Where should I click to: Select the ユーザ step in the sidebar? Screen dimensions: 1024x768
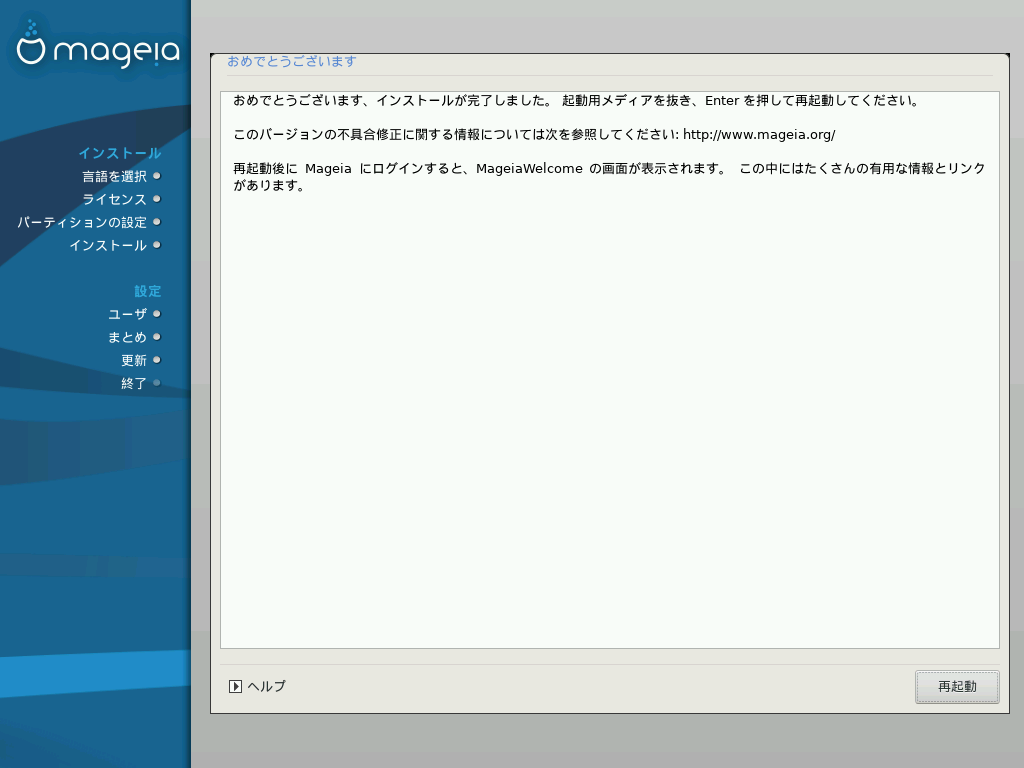[x=127, y=314]
